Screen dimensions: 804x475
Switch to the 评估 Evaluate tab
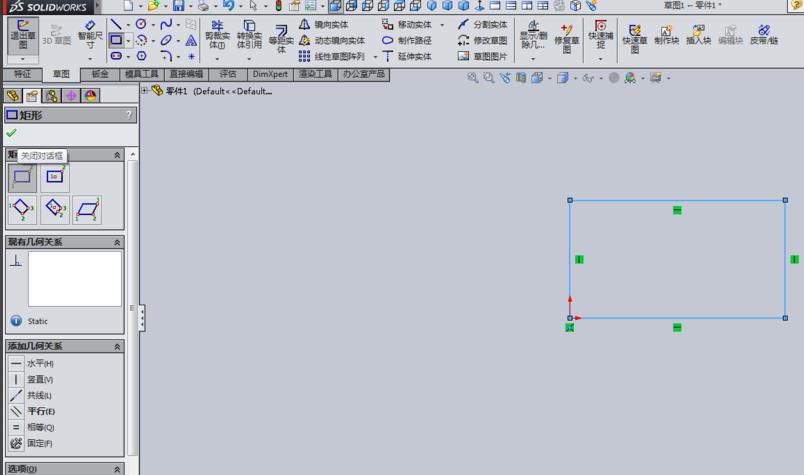[x=228, y=74]
